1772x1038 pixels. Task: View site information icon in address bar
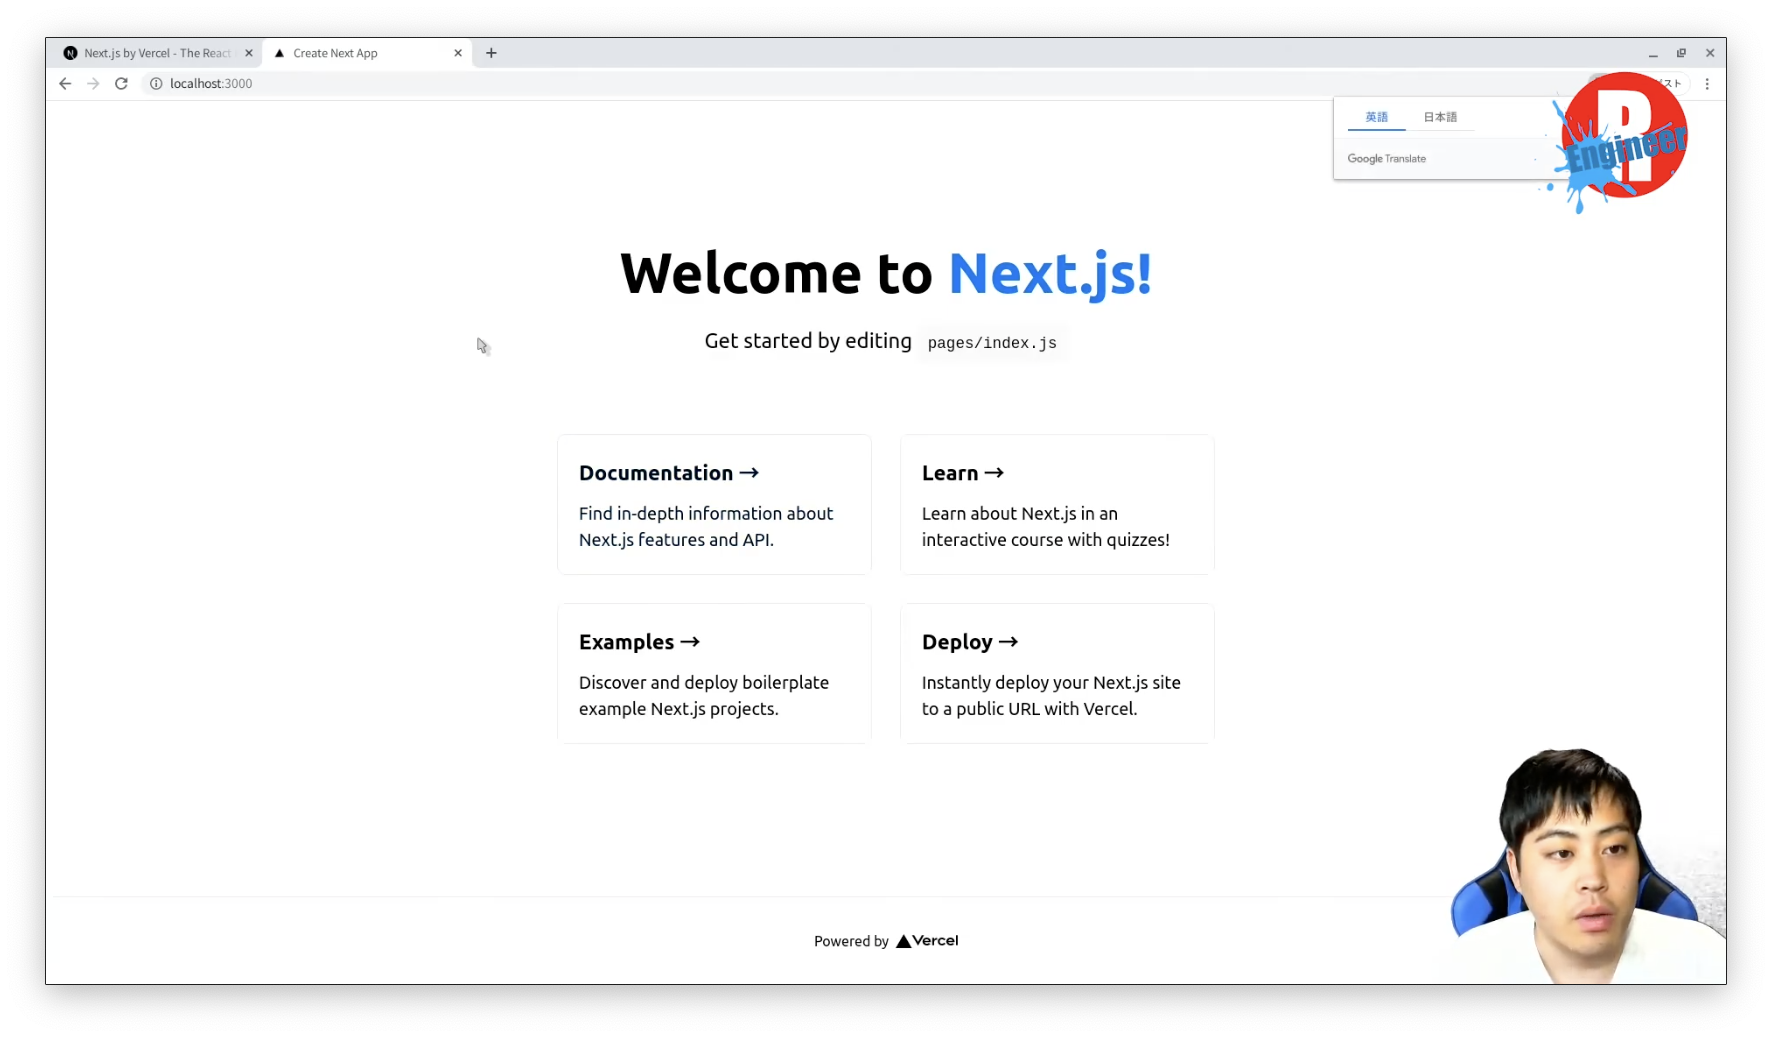pos(156,84)
